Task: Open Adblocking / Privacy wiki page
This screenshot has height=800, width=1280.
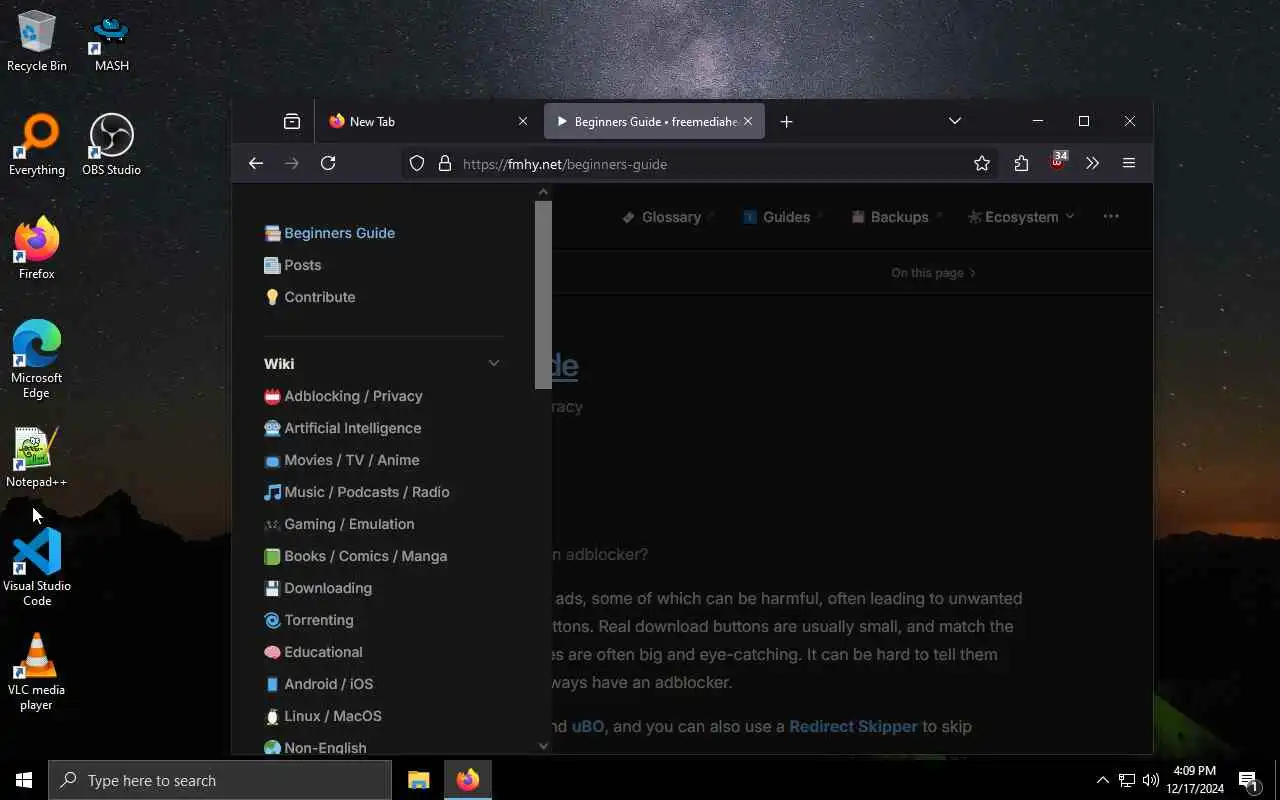Action: point(343,396)
